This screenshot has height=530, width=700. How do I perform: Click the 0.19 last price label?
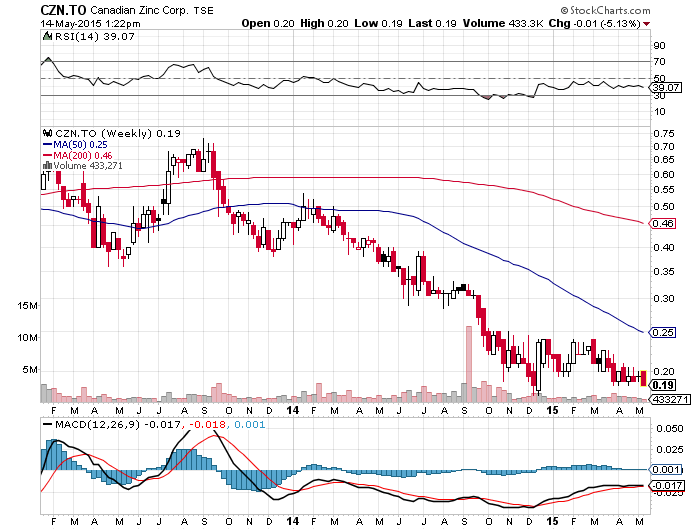(662, 384)
